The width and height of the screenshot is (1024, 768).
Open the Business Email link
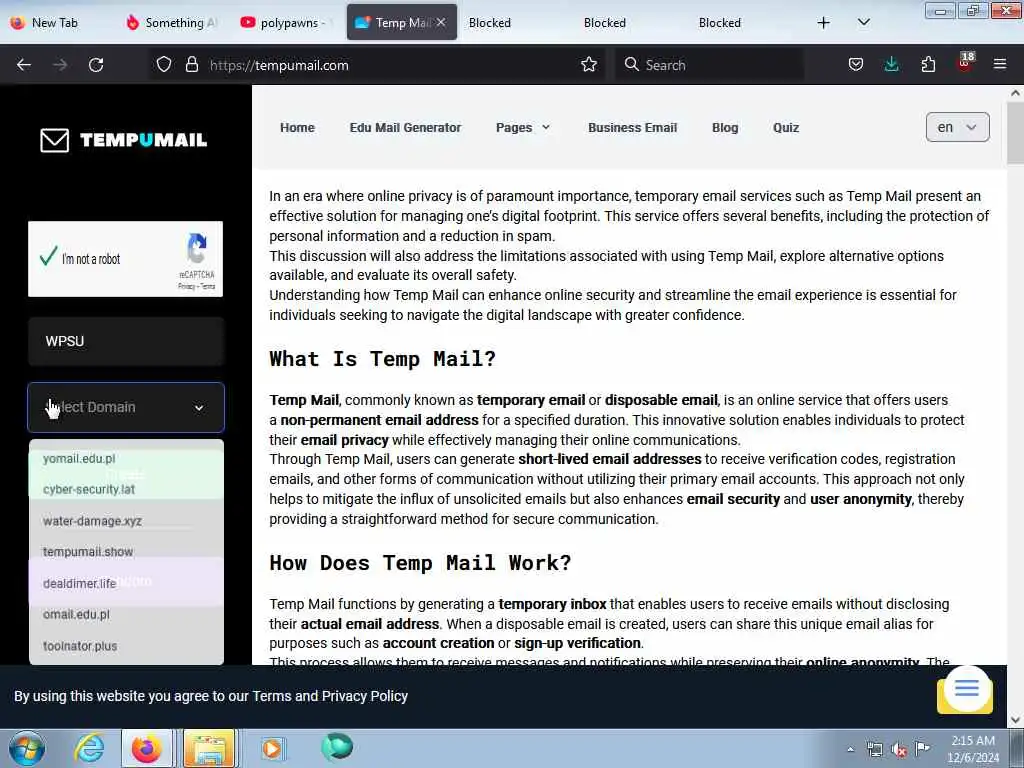[x=632, y=128]
